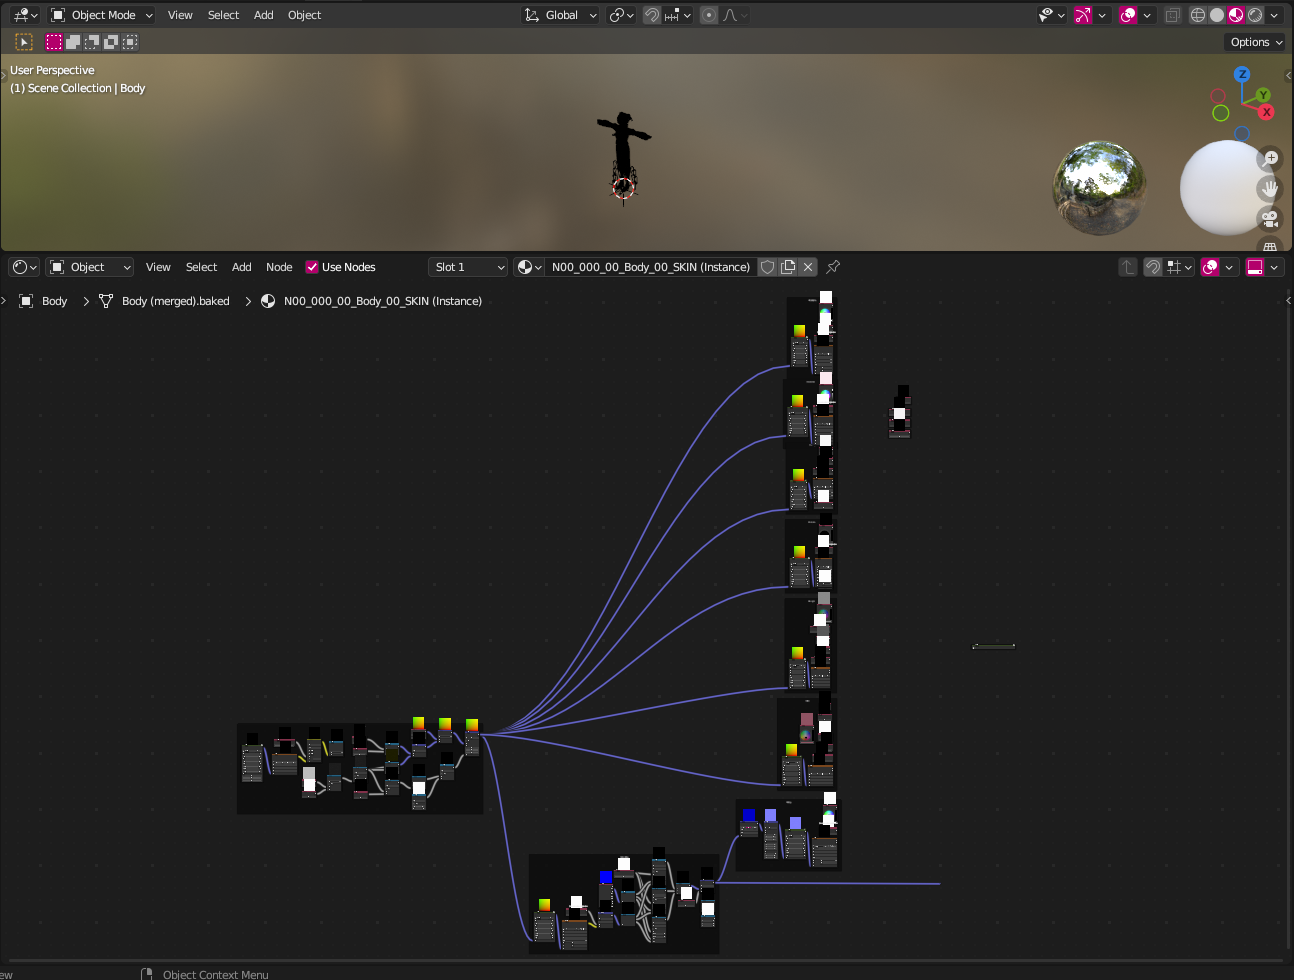The image size is (1294, 980).
Task: Click the go-to-parent-node-tree arrow in shader editor header
Action: pyautogui.click(x=1129, y=267)
